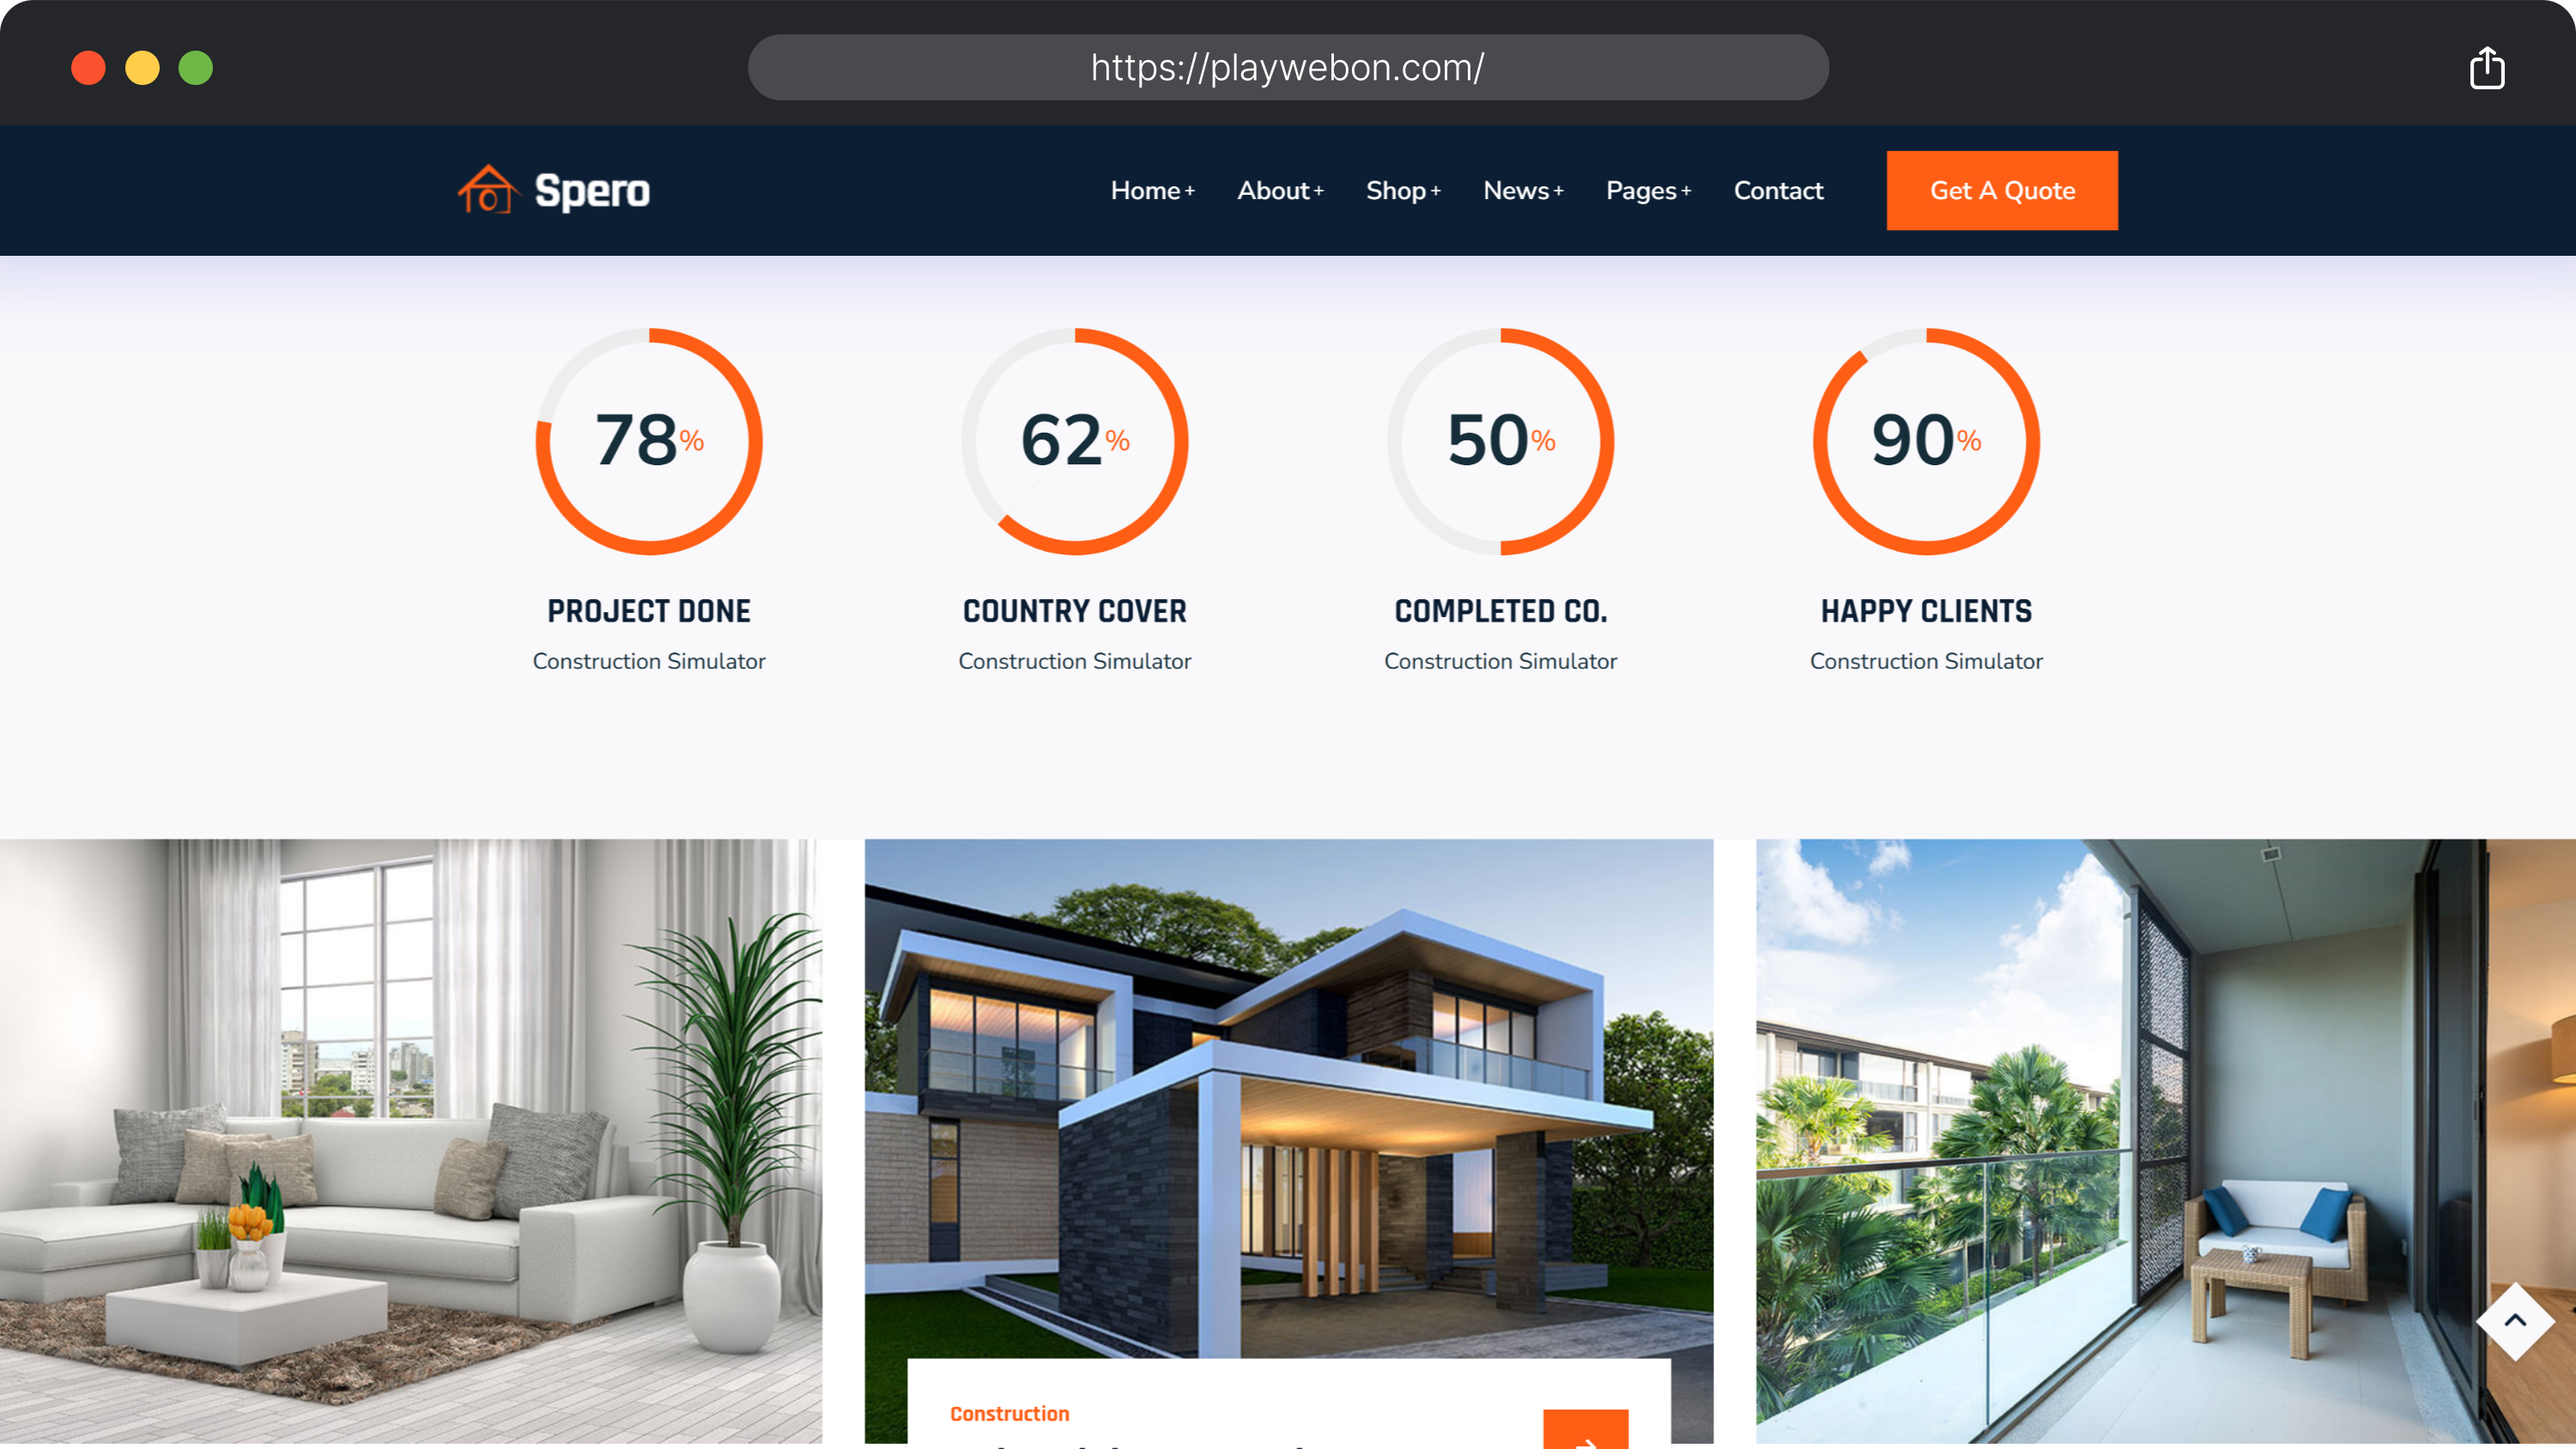Viewport: 2576px width, 1449px height.
Task: Click the yellow minimize window dot
Action: click(142, 68)
